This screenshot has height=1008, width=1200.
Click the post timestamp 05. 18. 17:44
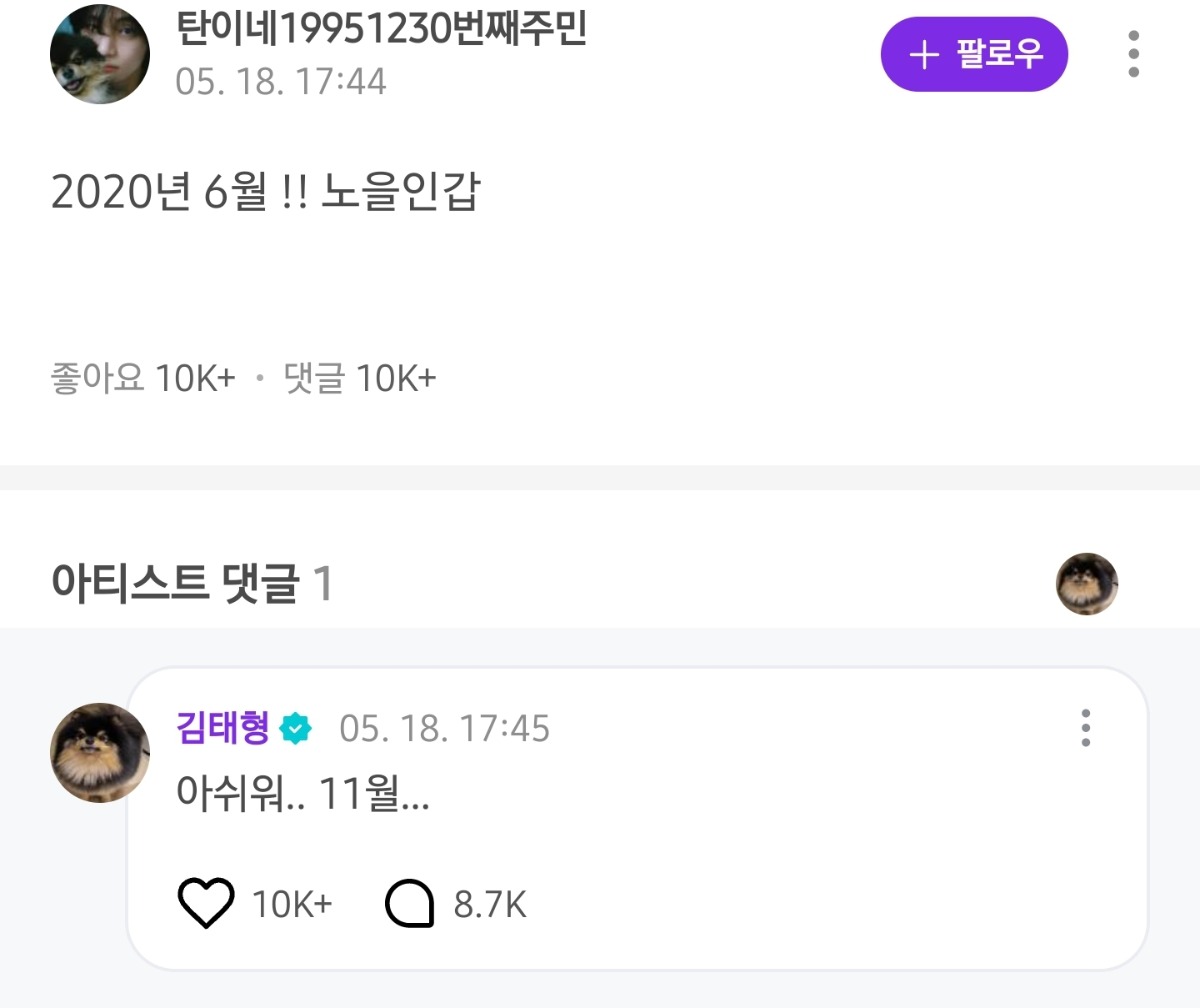[281, 81]
